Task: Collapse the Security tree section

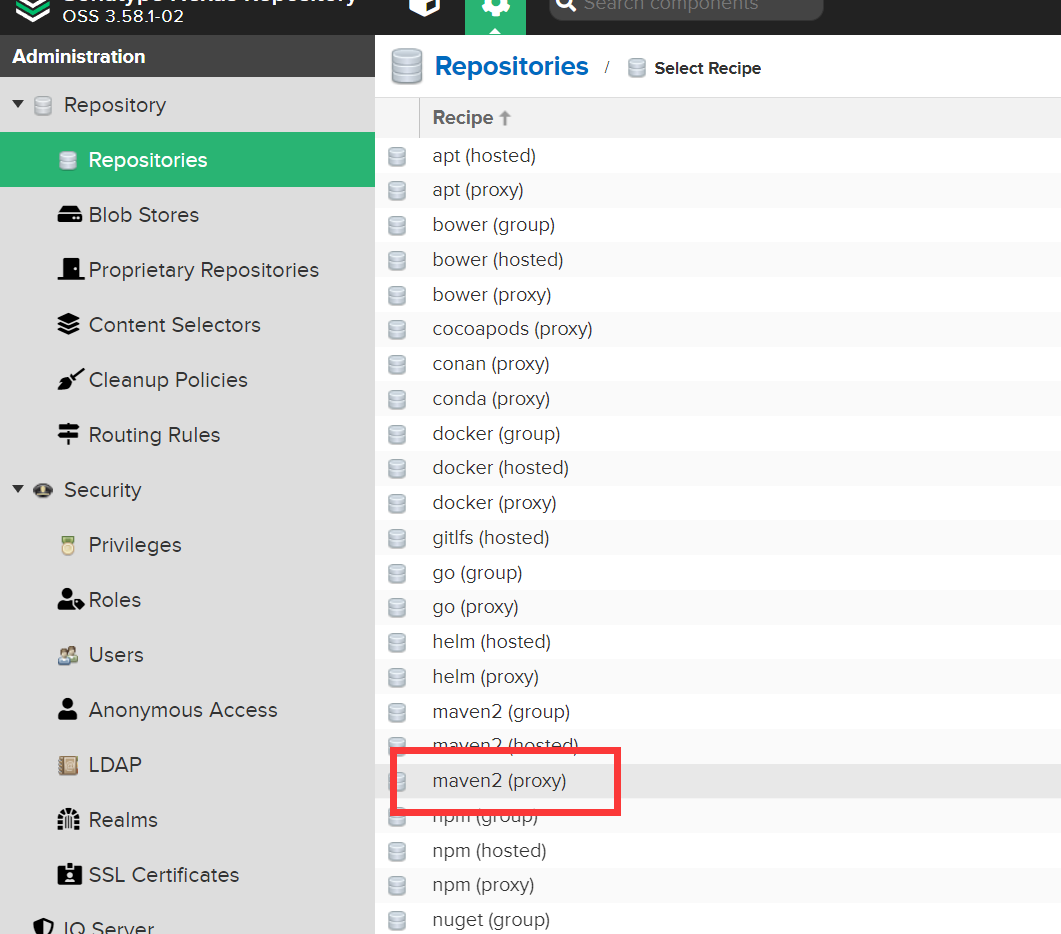Action: pos(18,490)
